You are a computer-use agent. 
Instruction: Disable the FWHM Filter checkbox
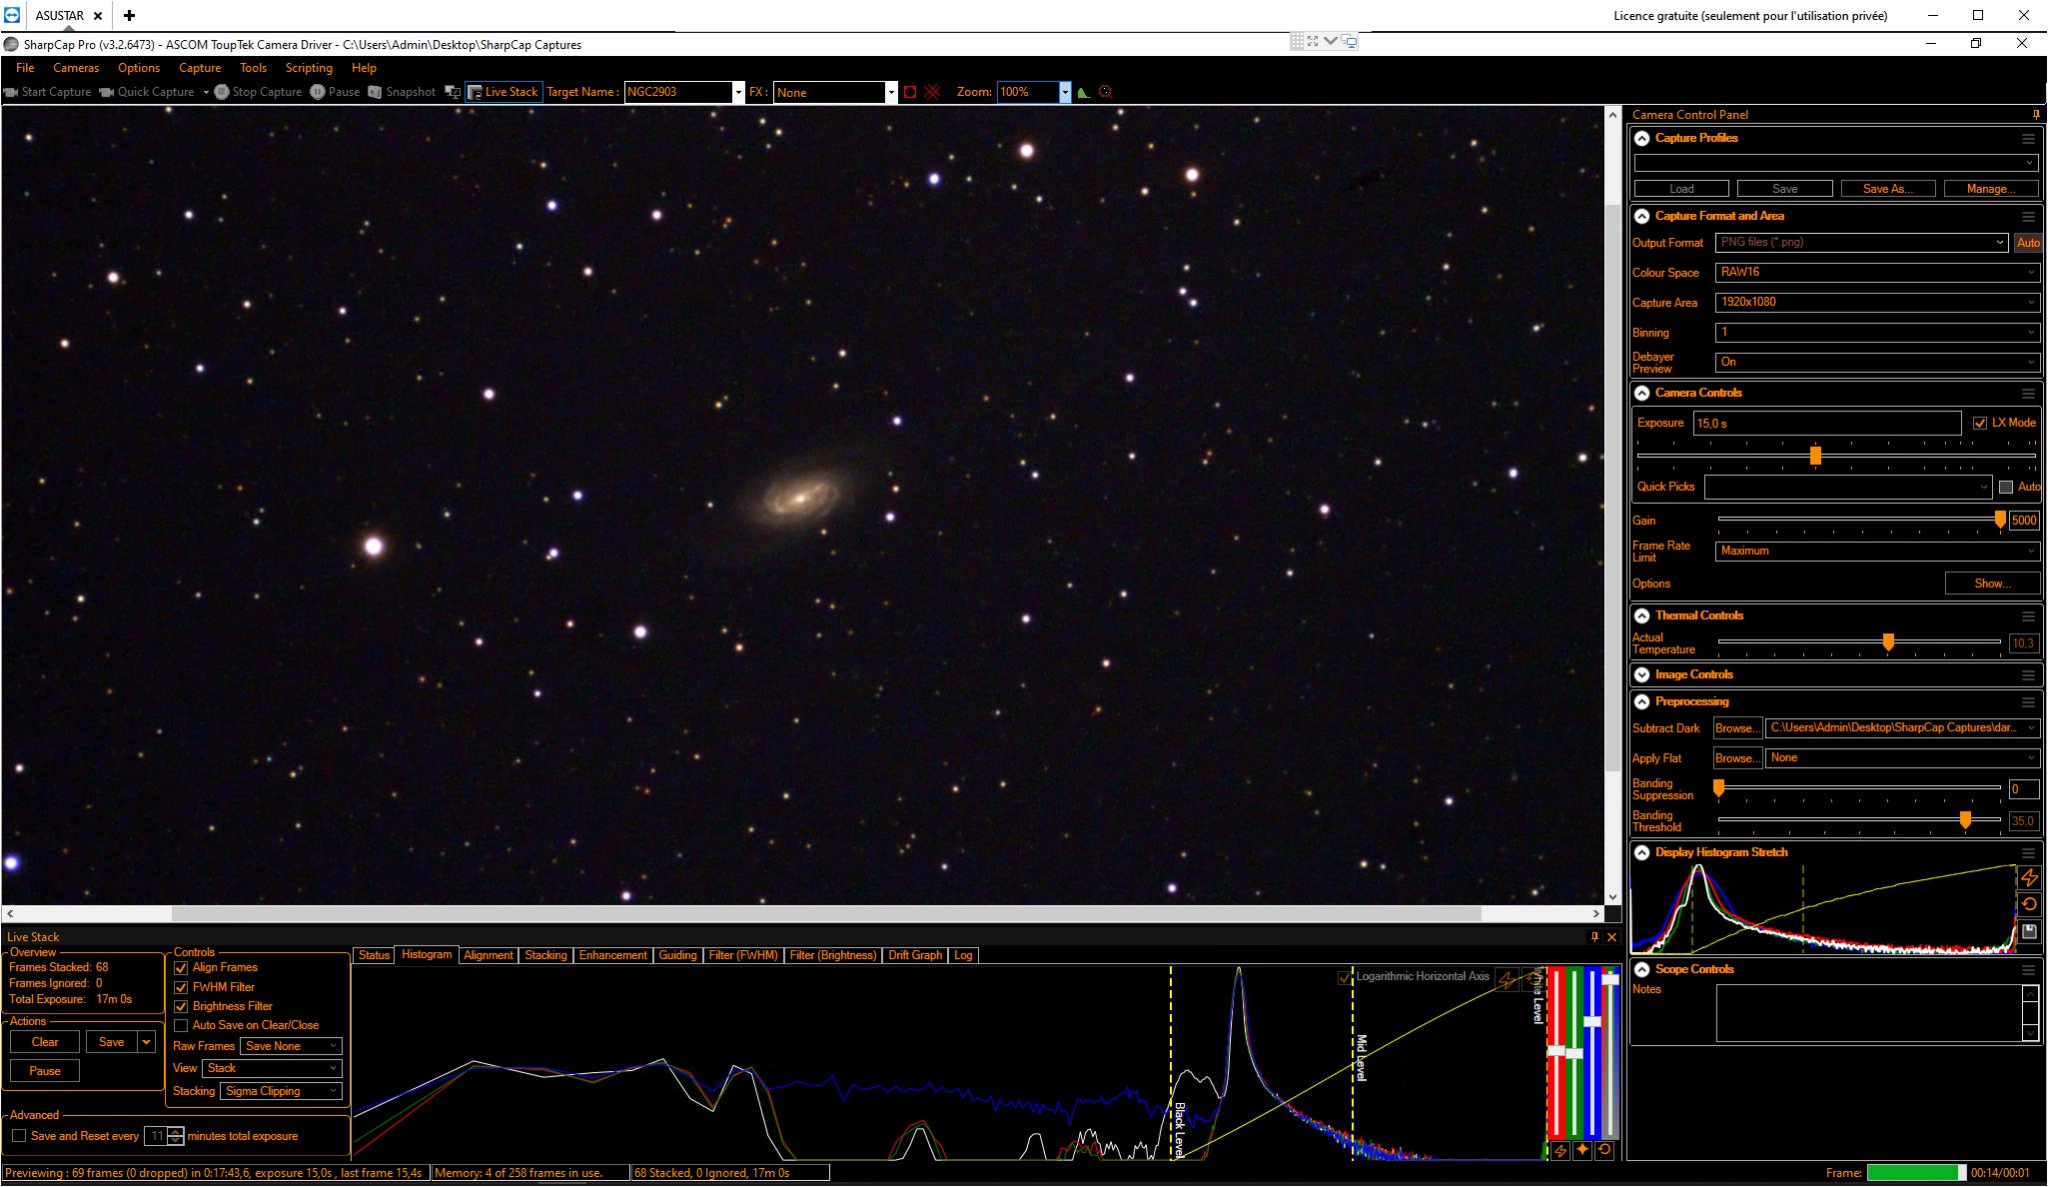point(181,987)
